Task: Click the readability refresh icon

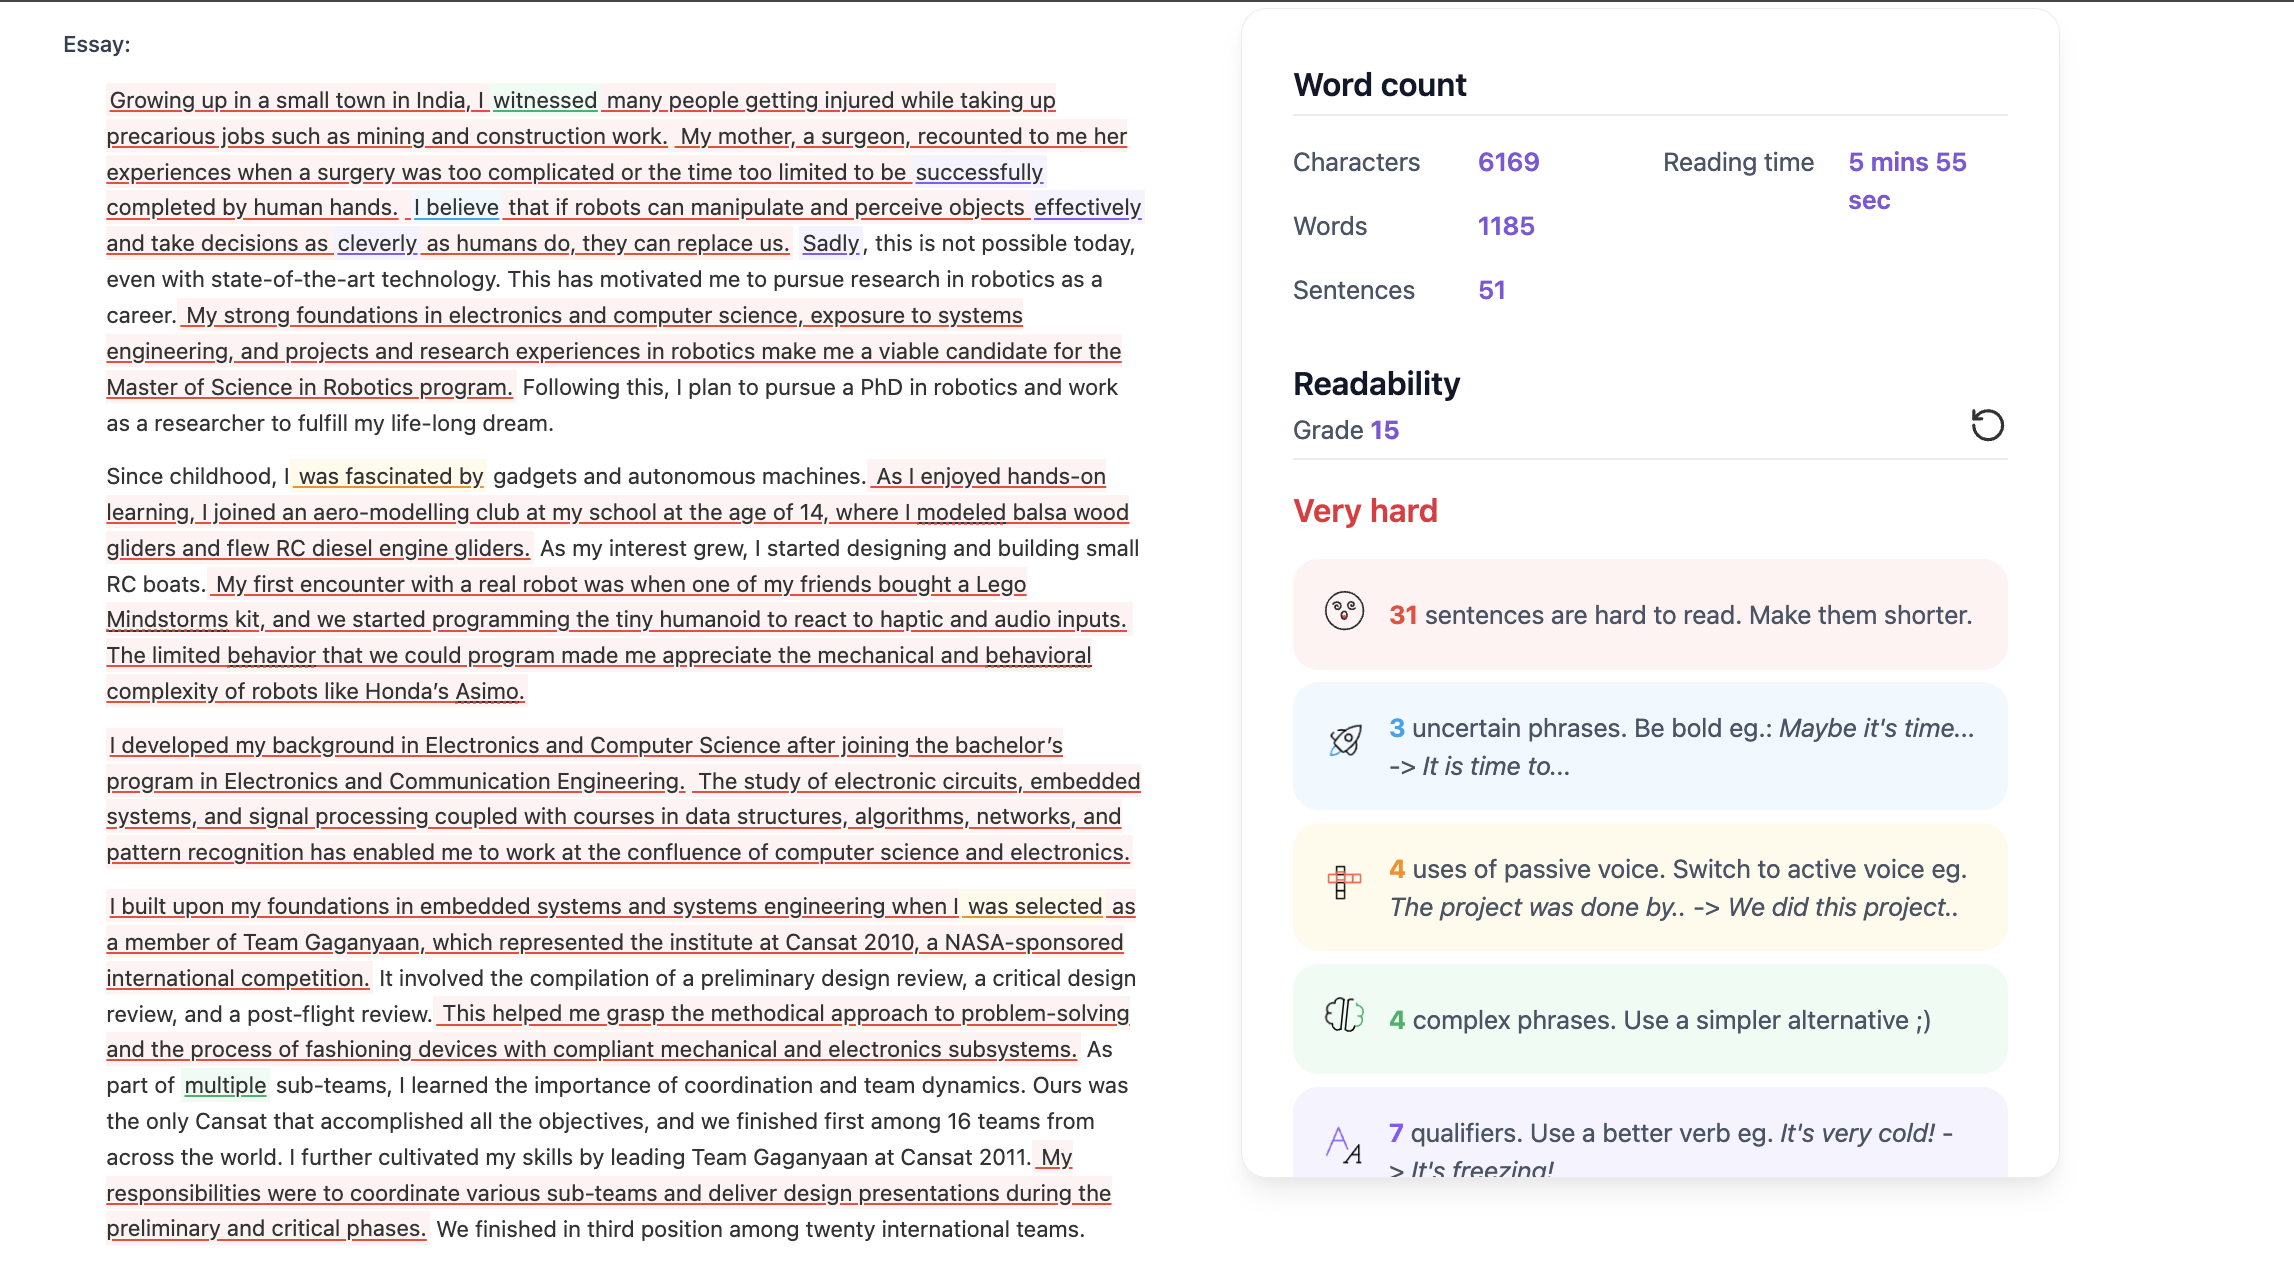Action: (1986, 425)
